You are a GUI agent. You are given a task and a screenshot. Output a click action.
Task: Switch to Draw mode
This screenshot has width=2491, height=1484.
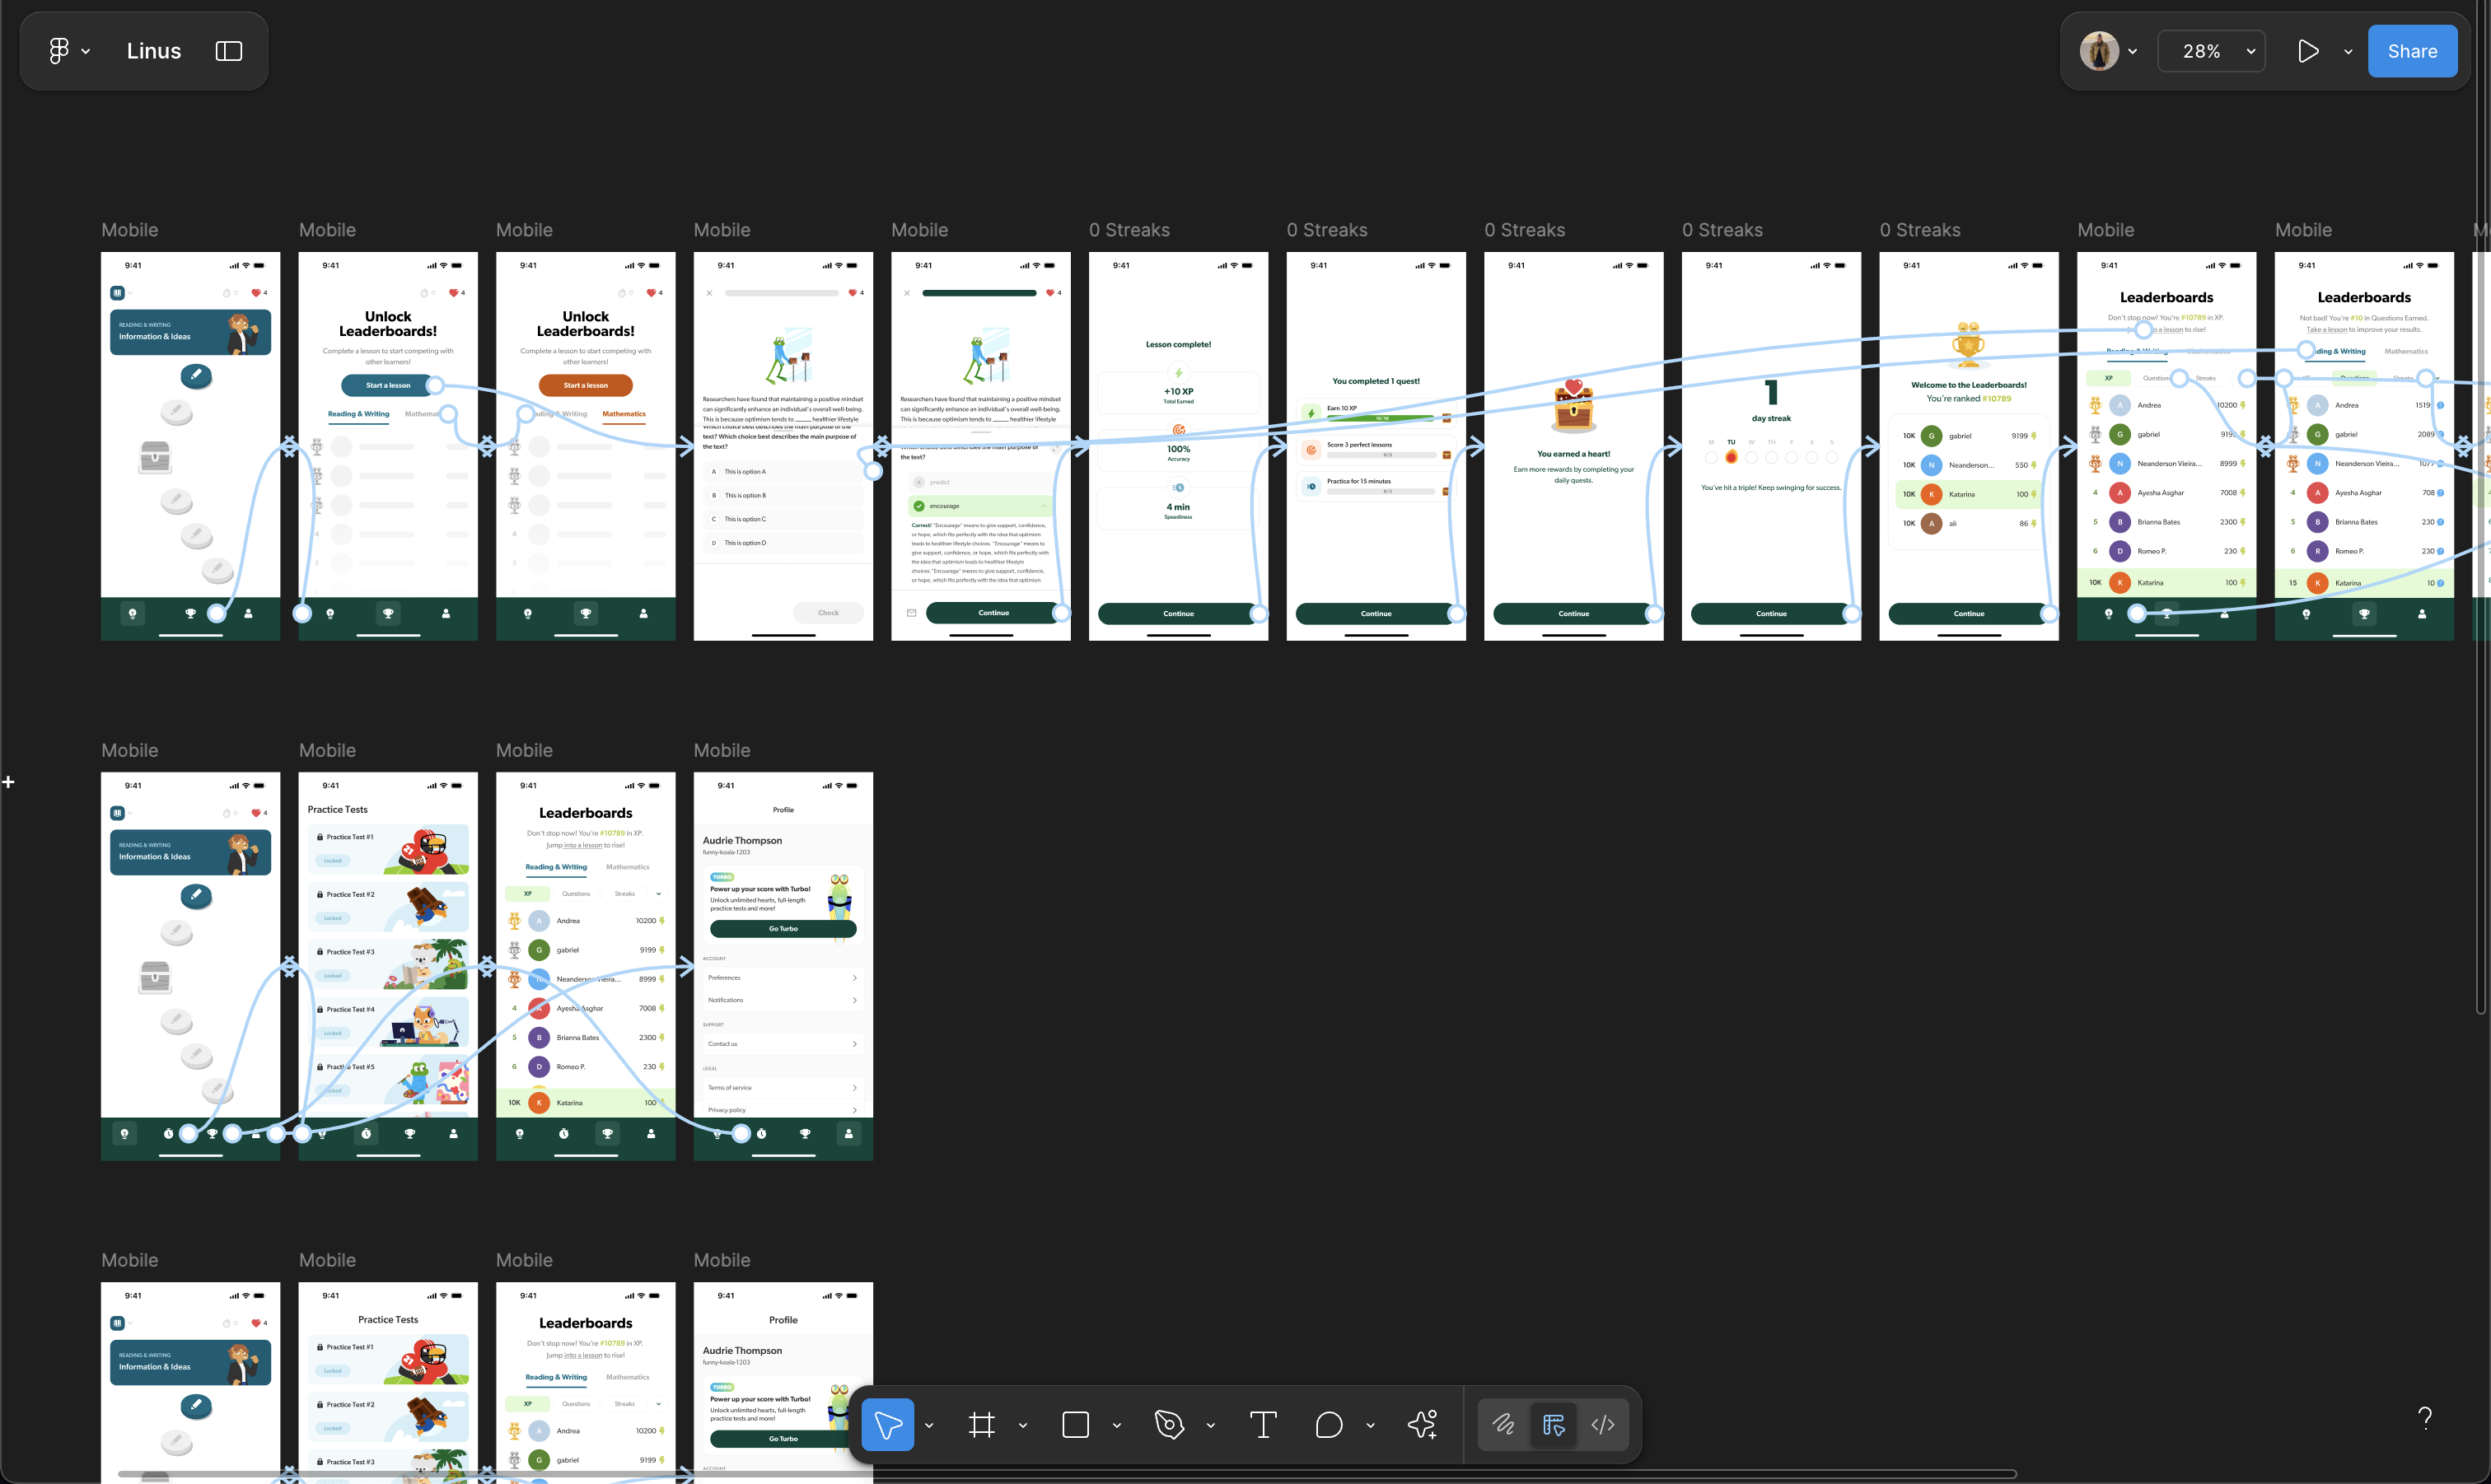pos(1503,1424)
